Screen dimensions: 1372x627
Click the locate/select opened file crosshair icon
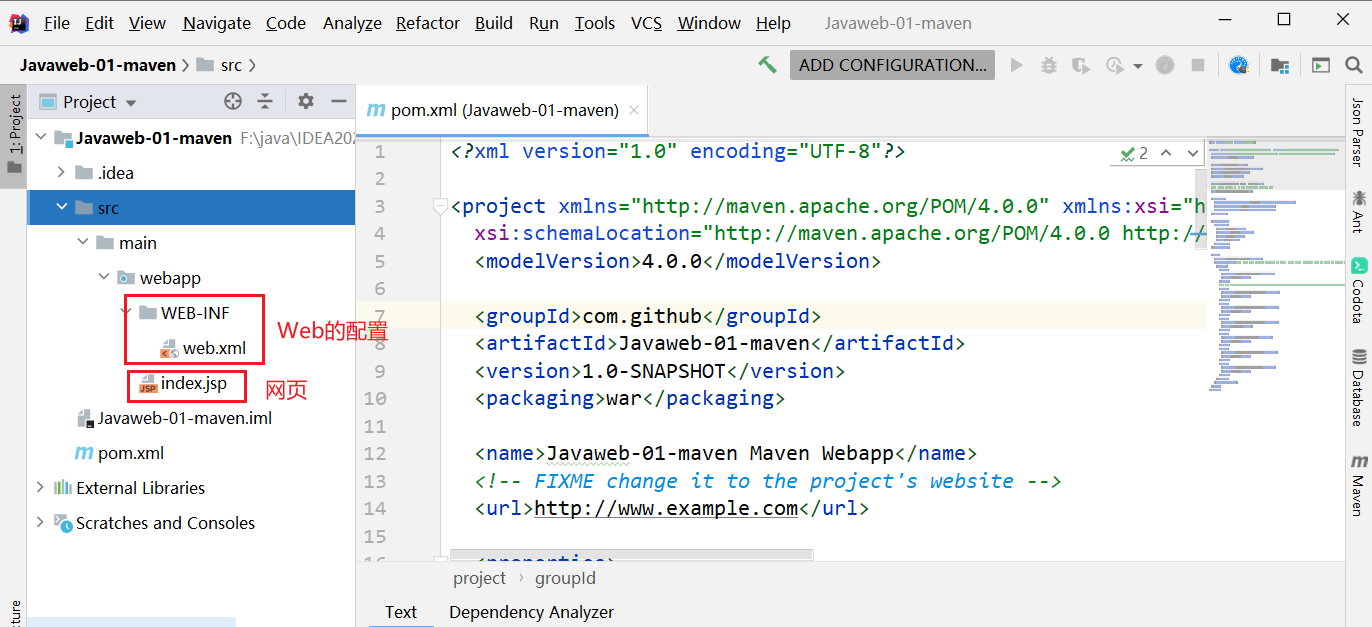pyautogui.click(x=233, y=101)
